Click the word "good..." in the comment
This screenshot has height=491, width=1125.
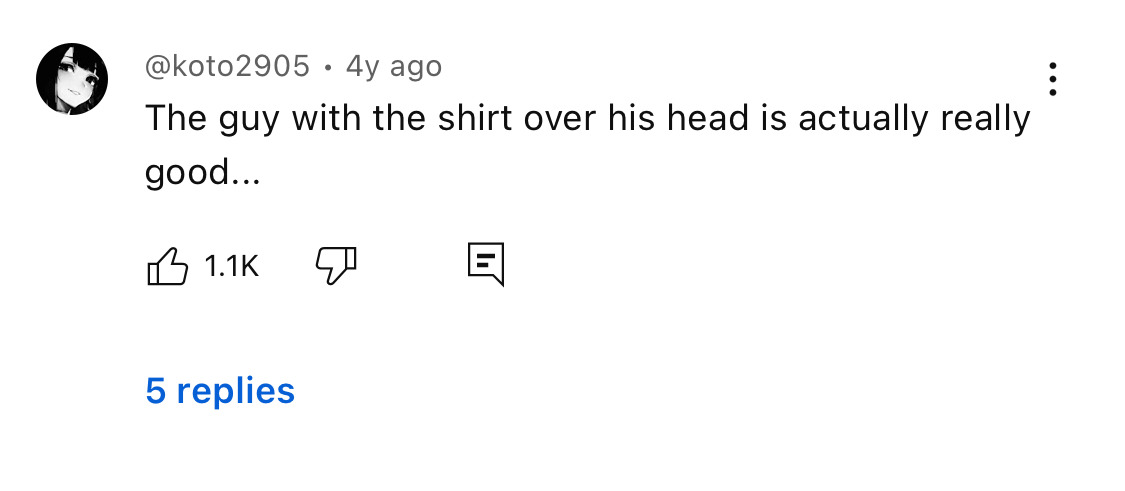(x=202, y=173)
